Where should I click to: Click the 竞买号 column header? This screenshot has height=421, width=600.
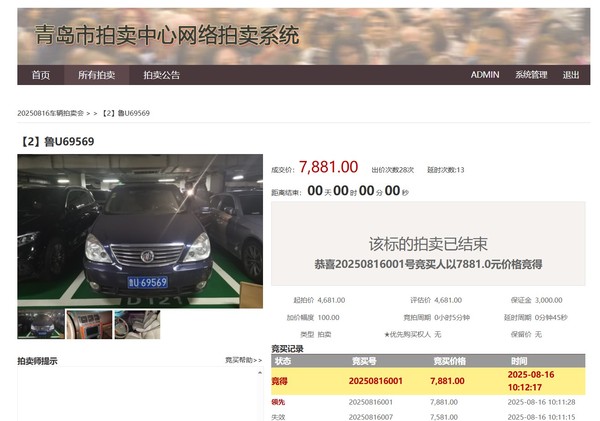coord(363,361)
